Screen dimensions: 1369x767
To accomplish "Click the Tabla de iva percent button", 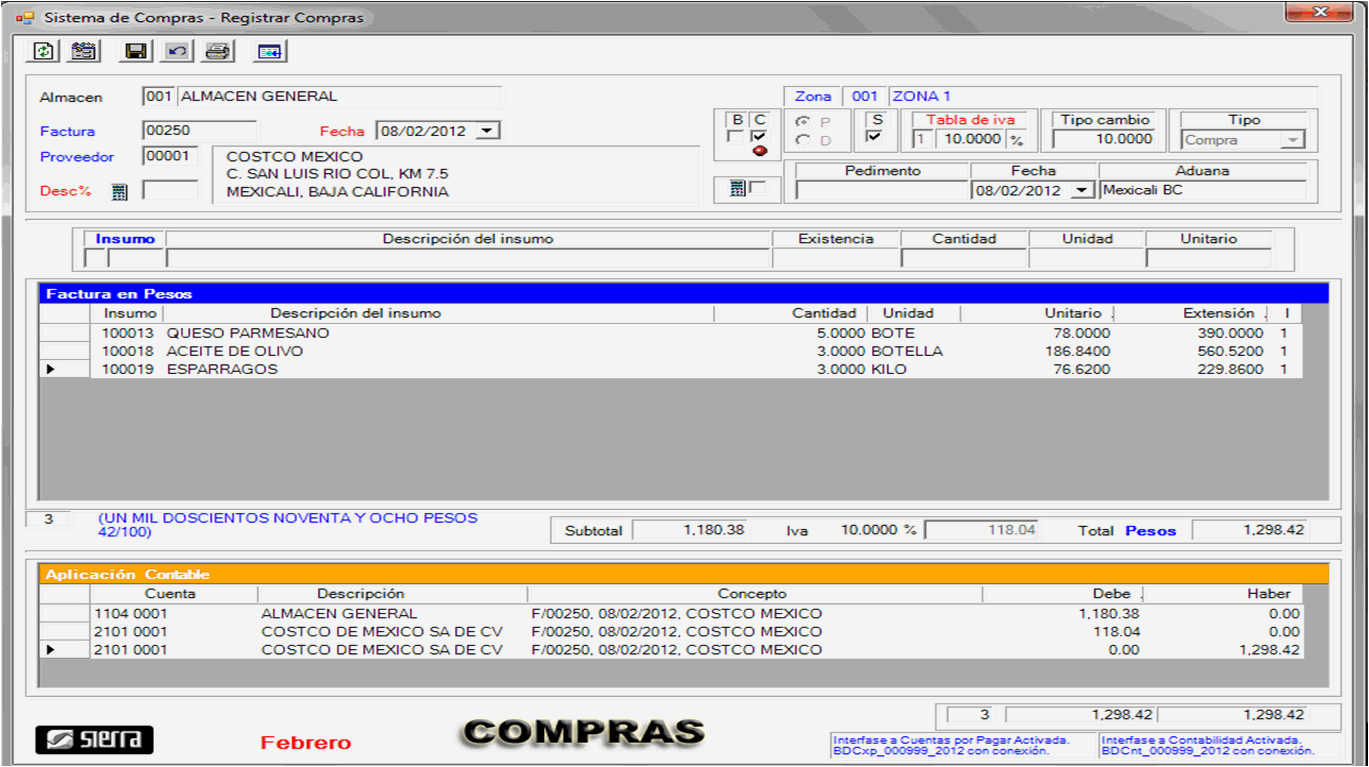I will coord(1016,141).
